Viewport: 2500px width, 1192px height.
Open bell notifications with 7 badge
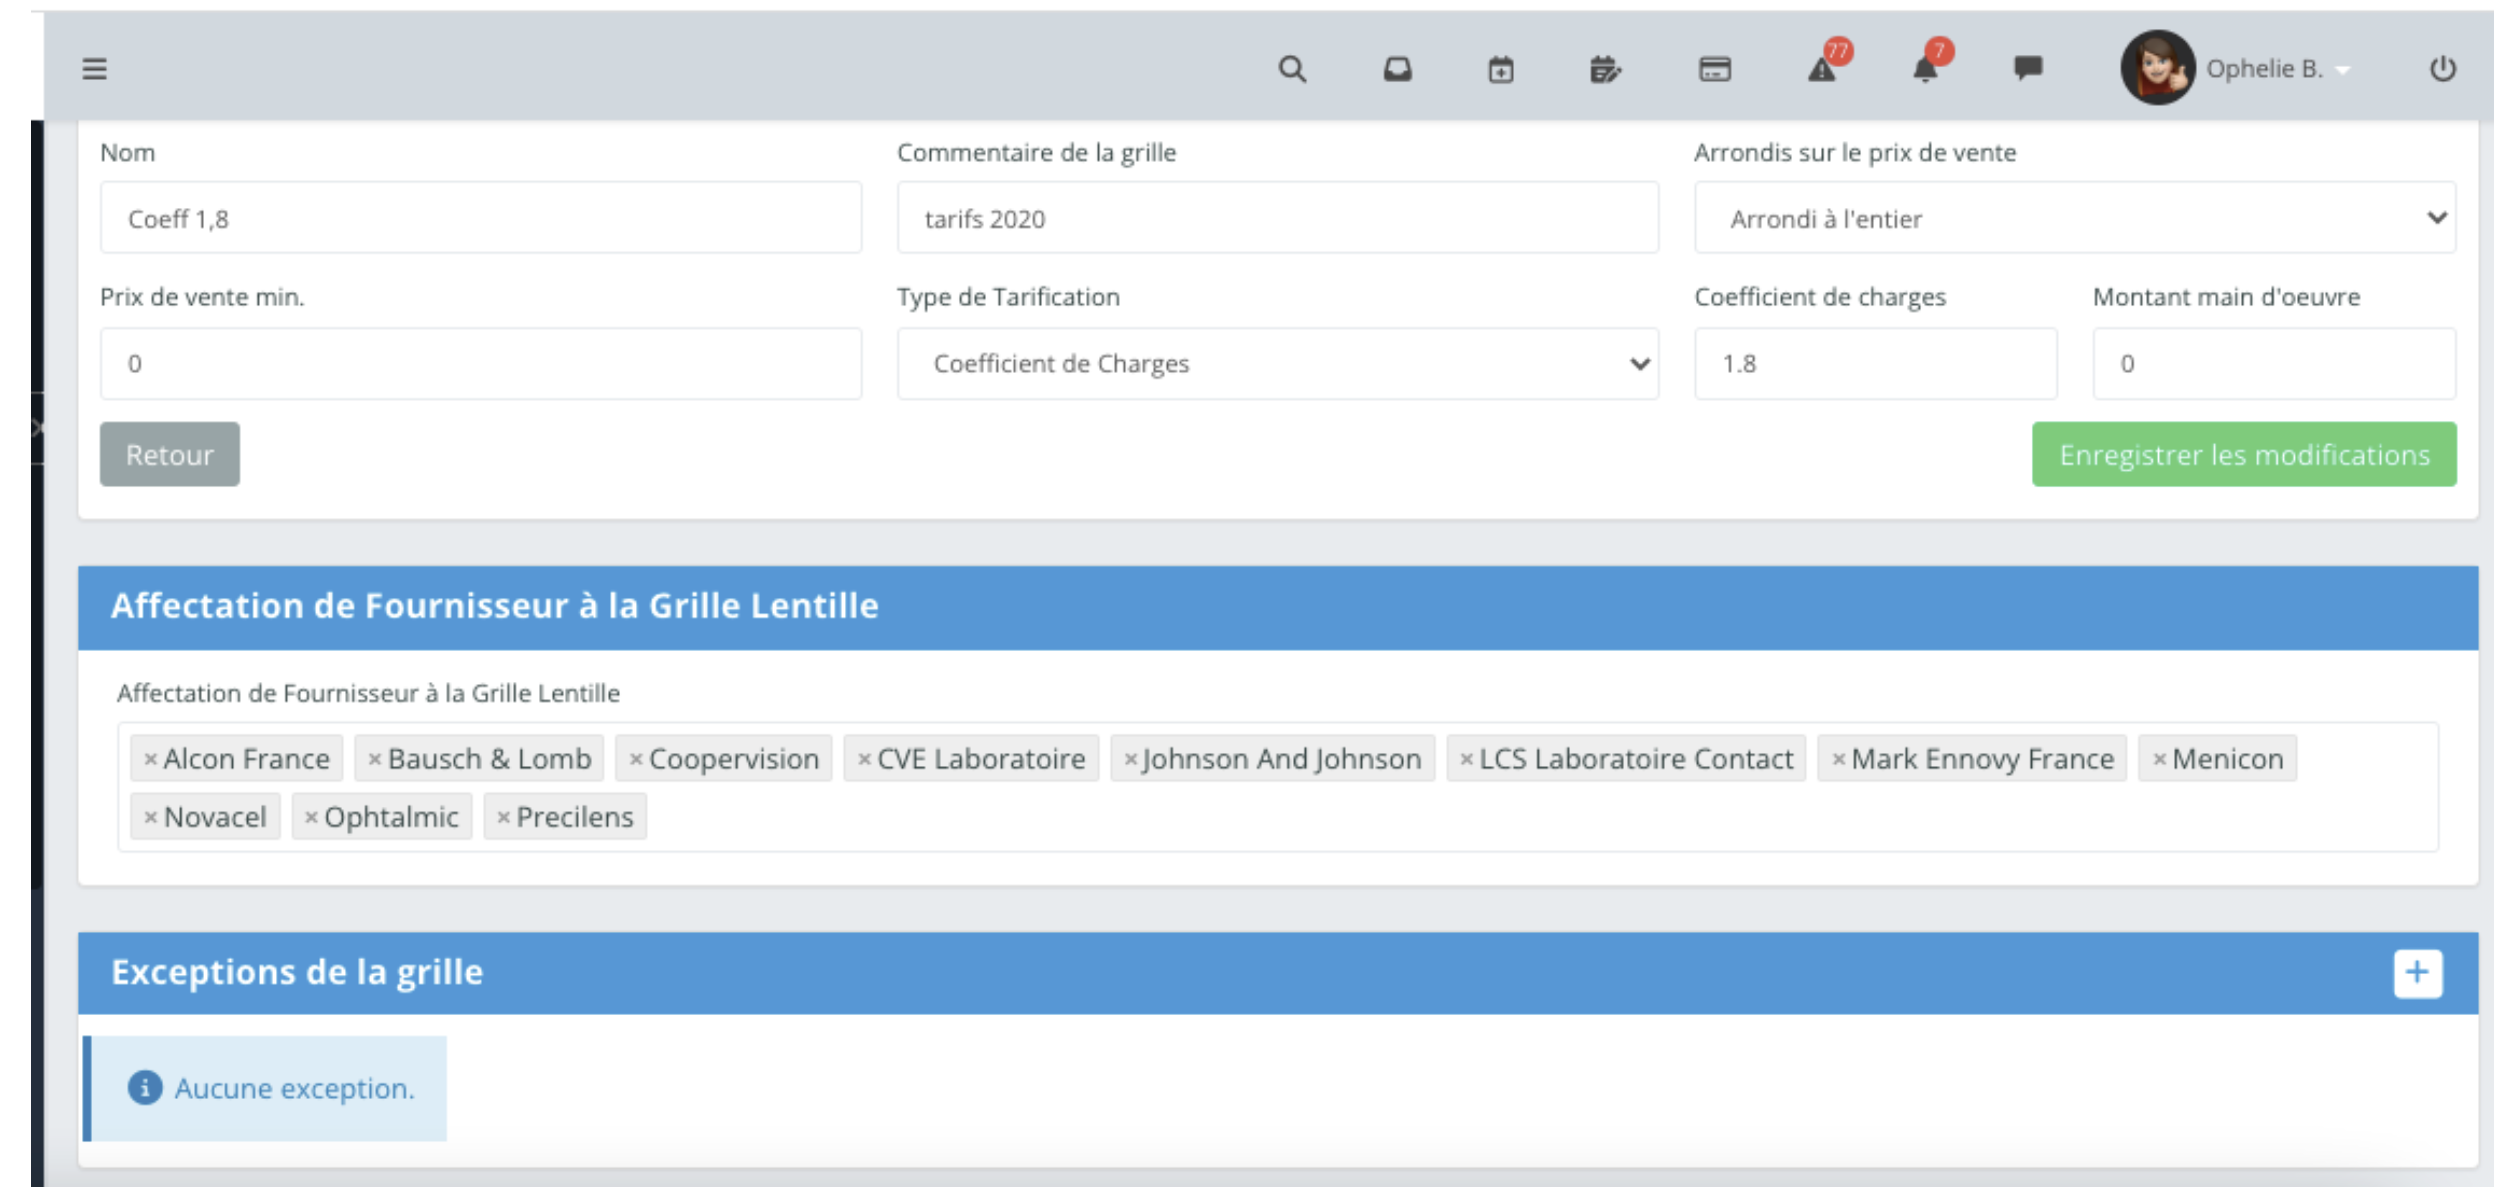click(x=1926, y=69)
